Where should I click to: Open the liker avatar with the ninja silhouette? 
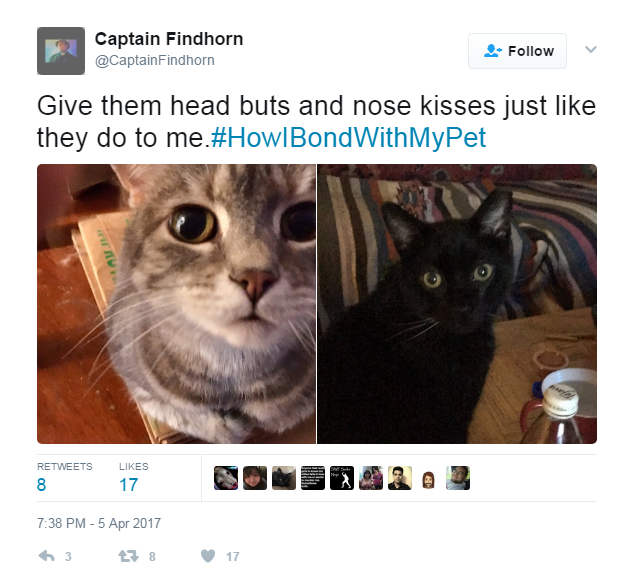click(x=342, y=478)
